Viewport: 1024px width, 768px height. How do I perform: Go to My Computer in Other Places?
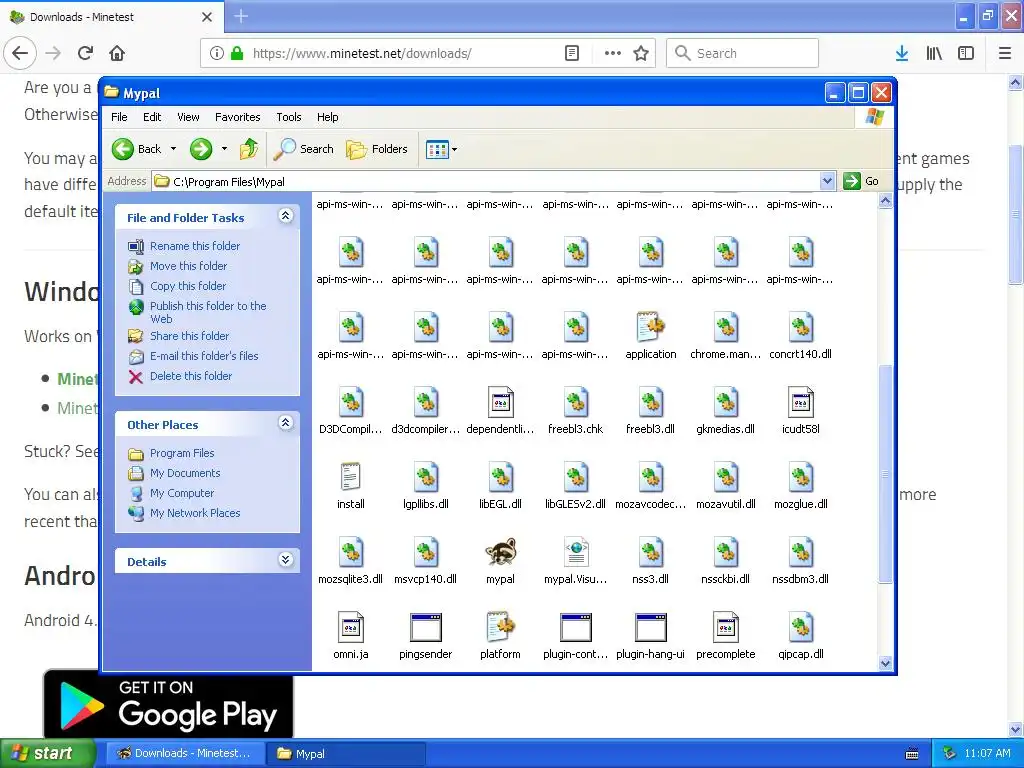tap(182, 492)
